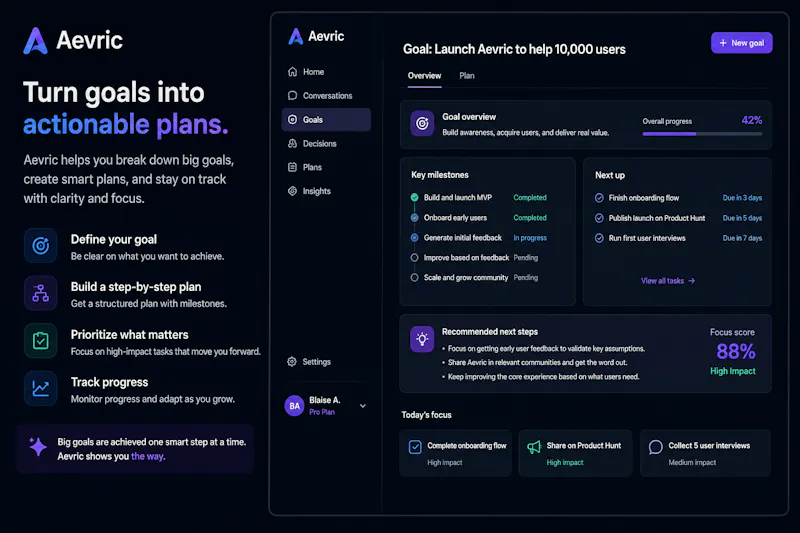Click the Next up heading

(610, 175)
